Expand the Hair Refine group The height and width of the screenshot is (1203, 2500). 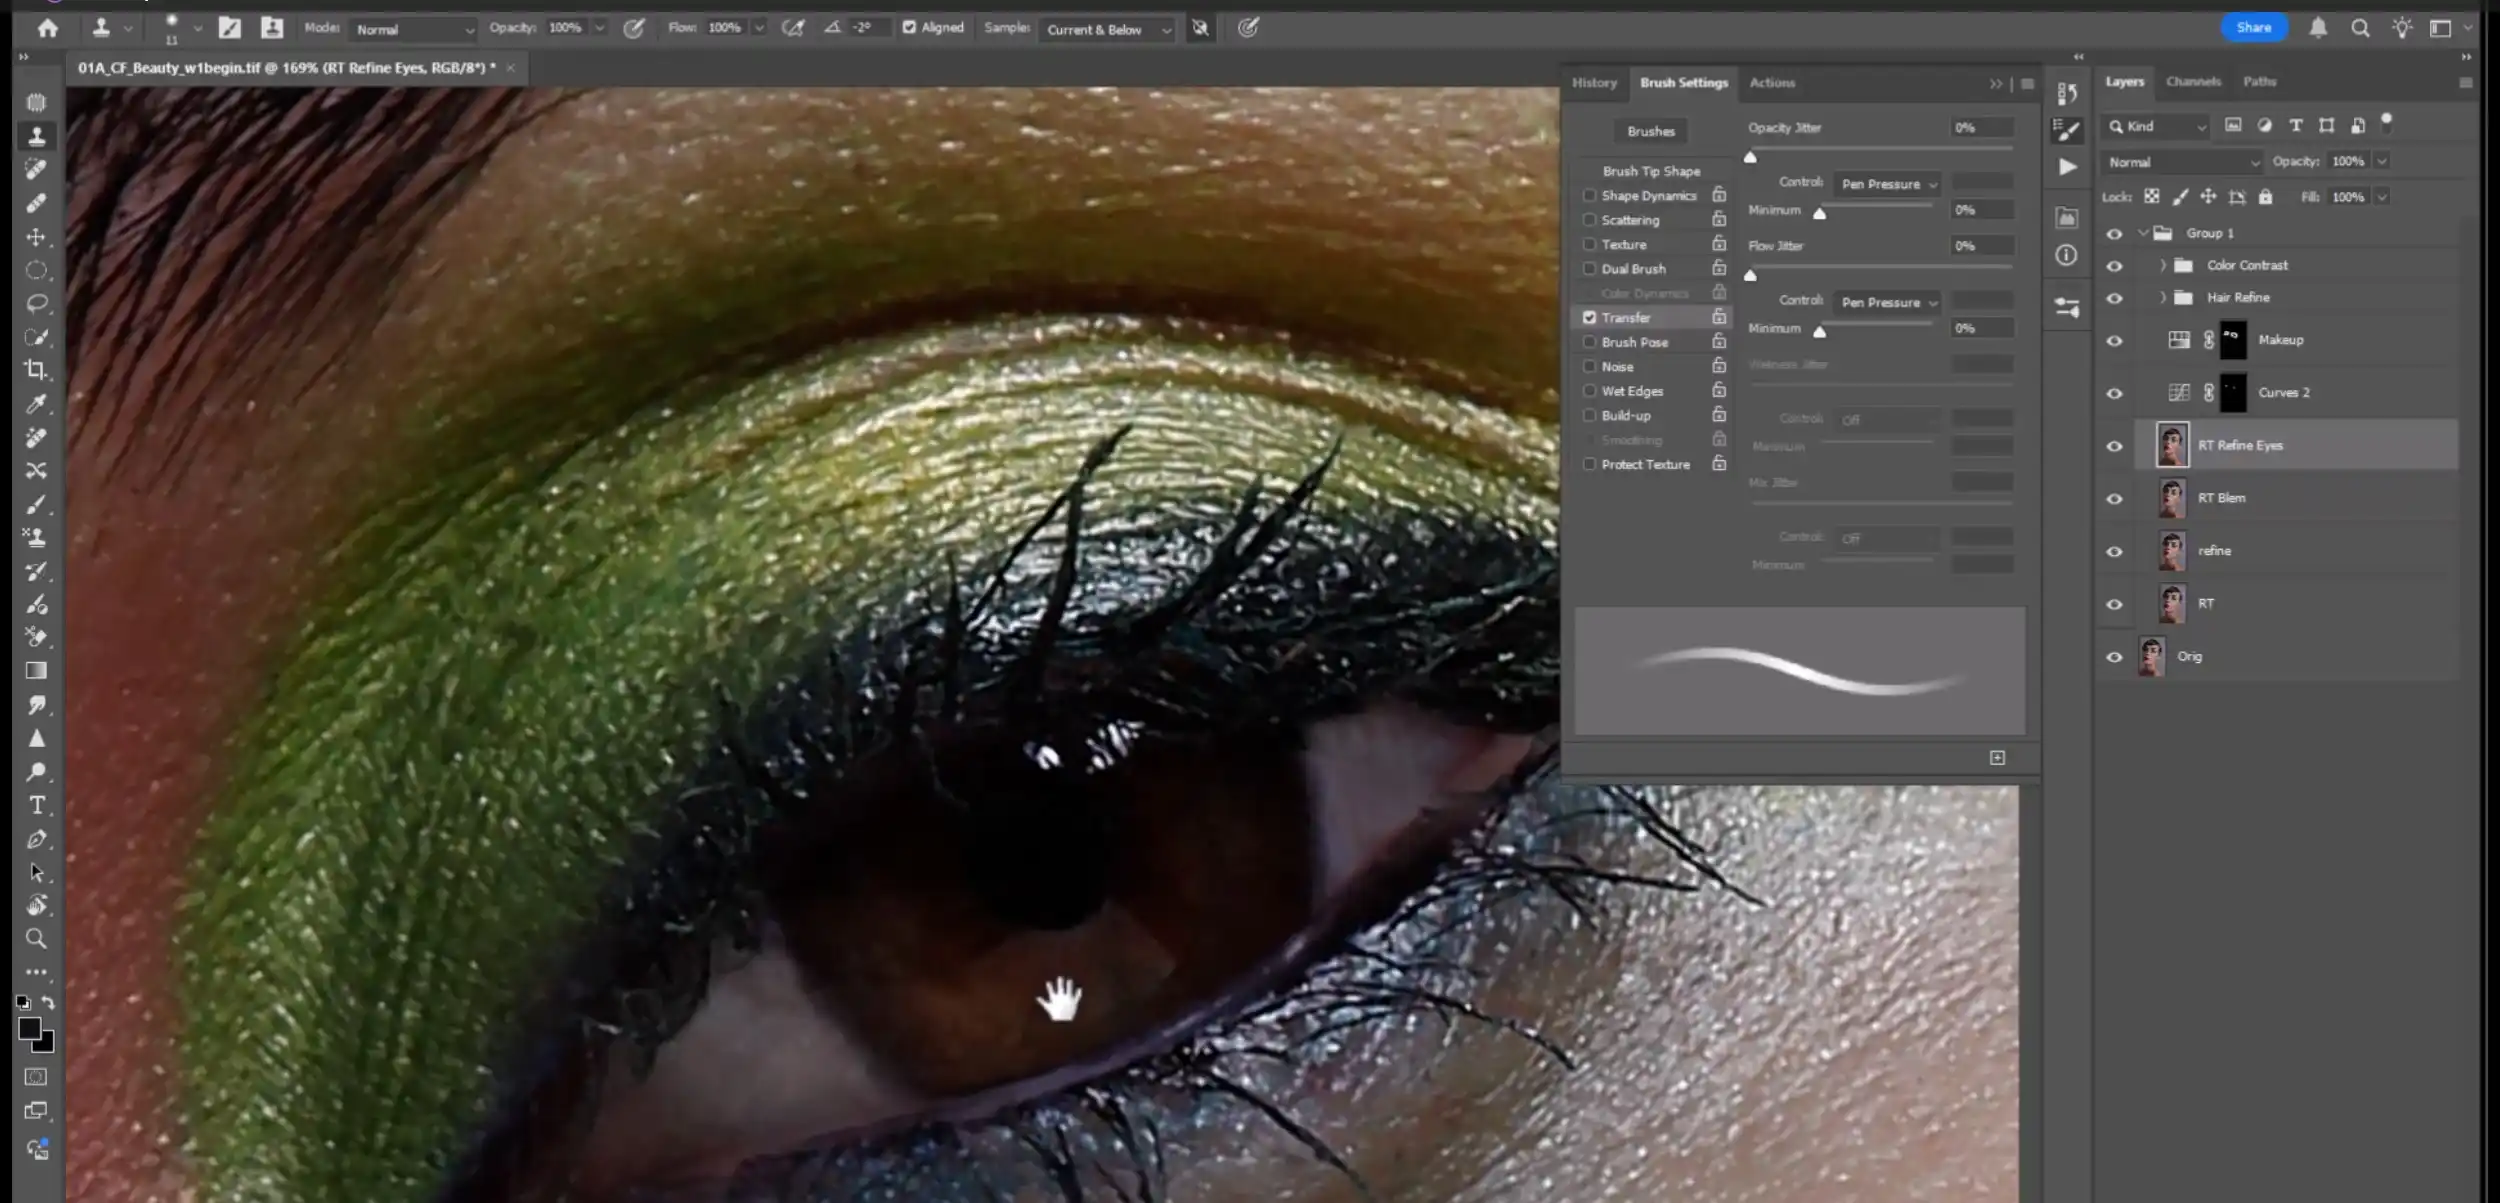pos(2163,298)
